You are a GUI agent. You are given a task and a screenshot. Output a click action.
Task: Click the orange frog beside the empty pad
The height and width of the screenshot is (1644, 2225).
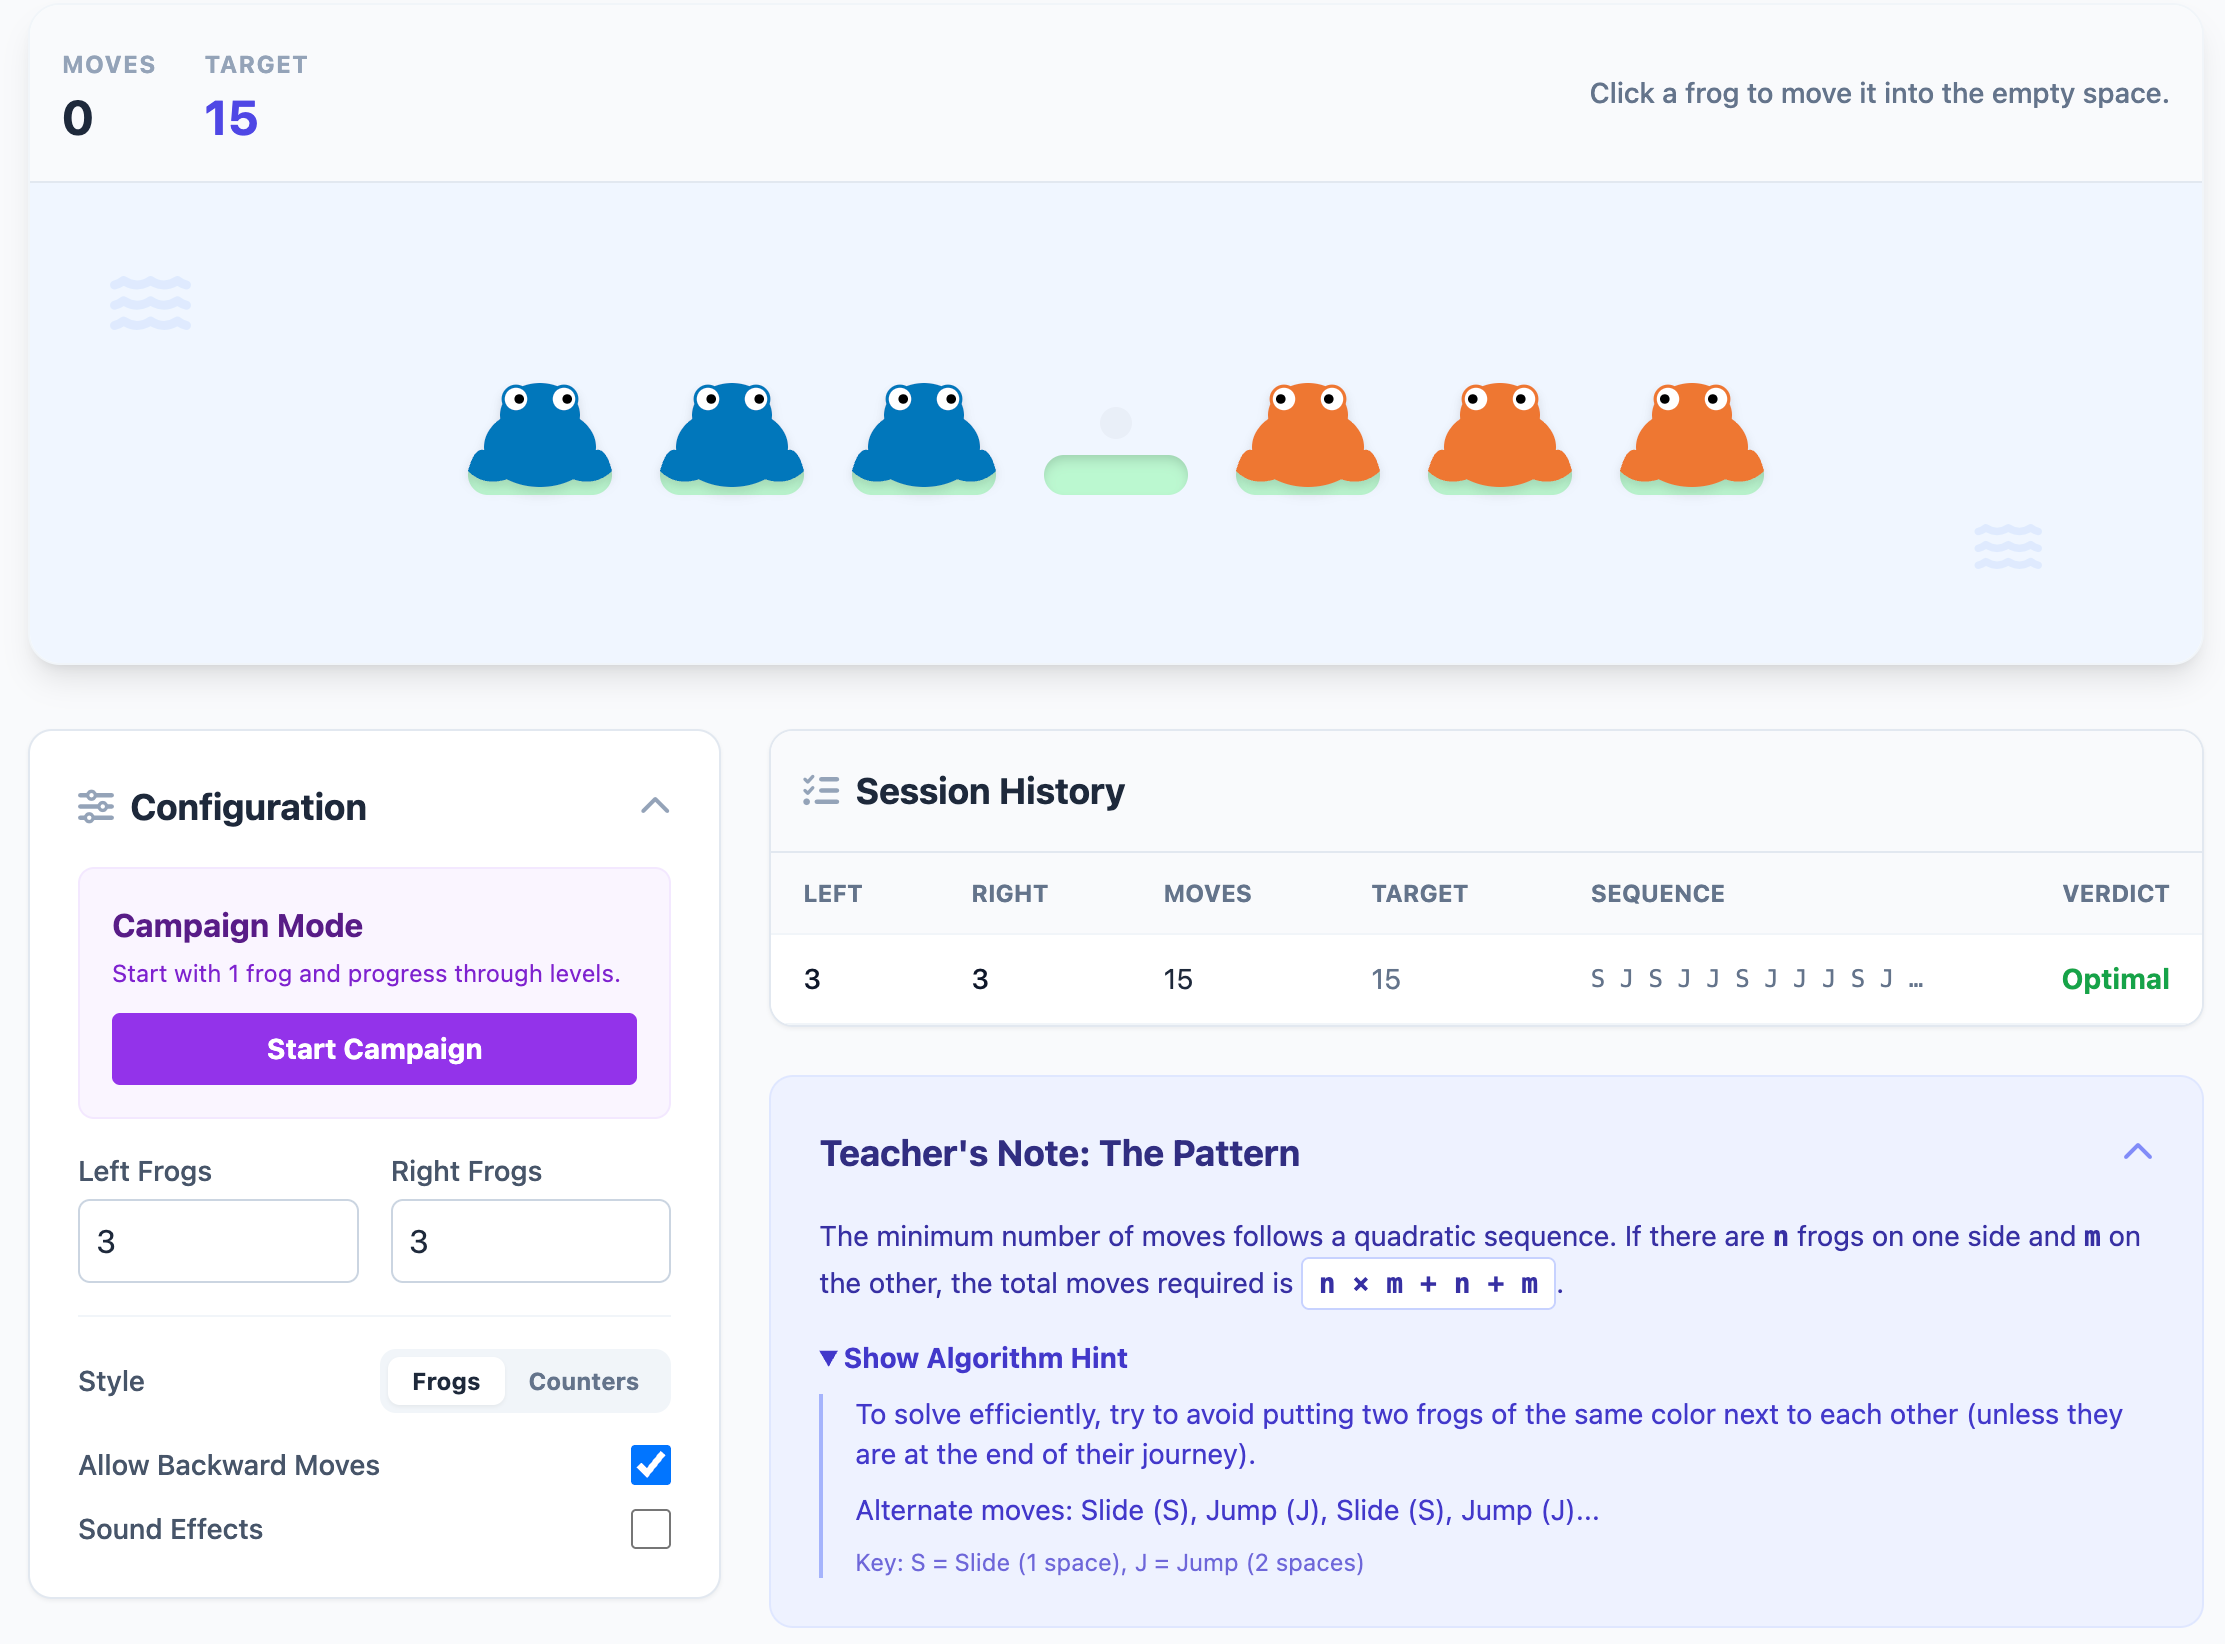pos(1308,437)
